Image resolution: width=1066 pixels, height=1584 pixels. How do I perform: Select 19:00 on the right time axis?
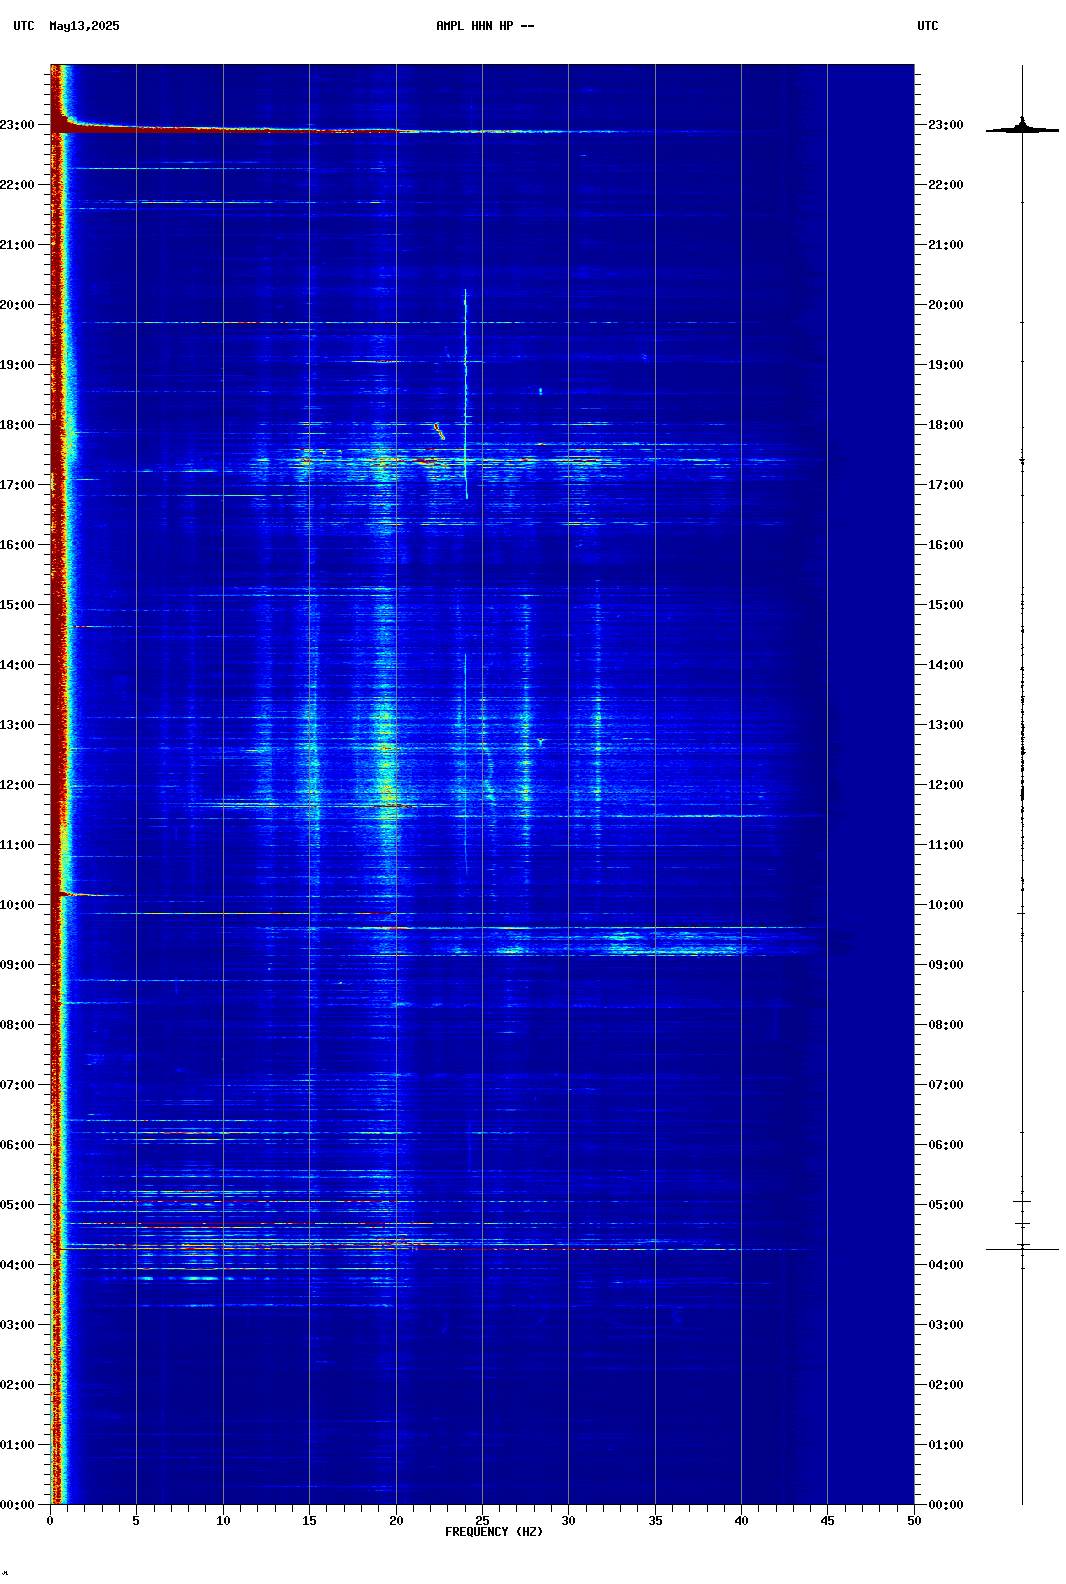tap(946, 365)
